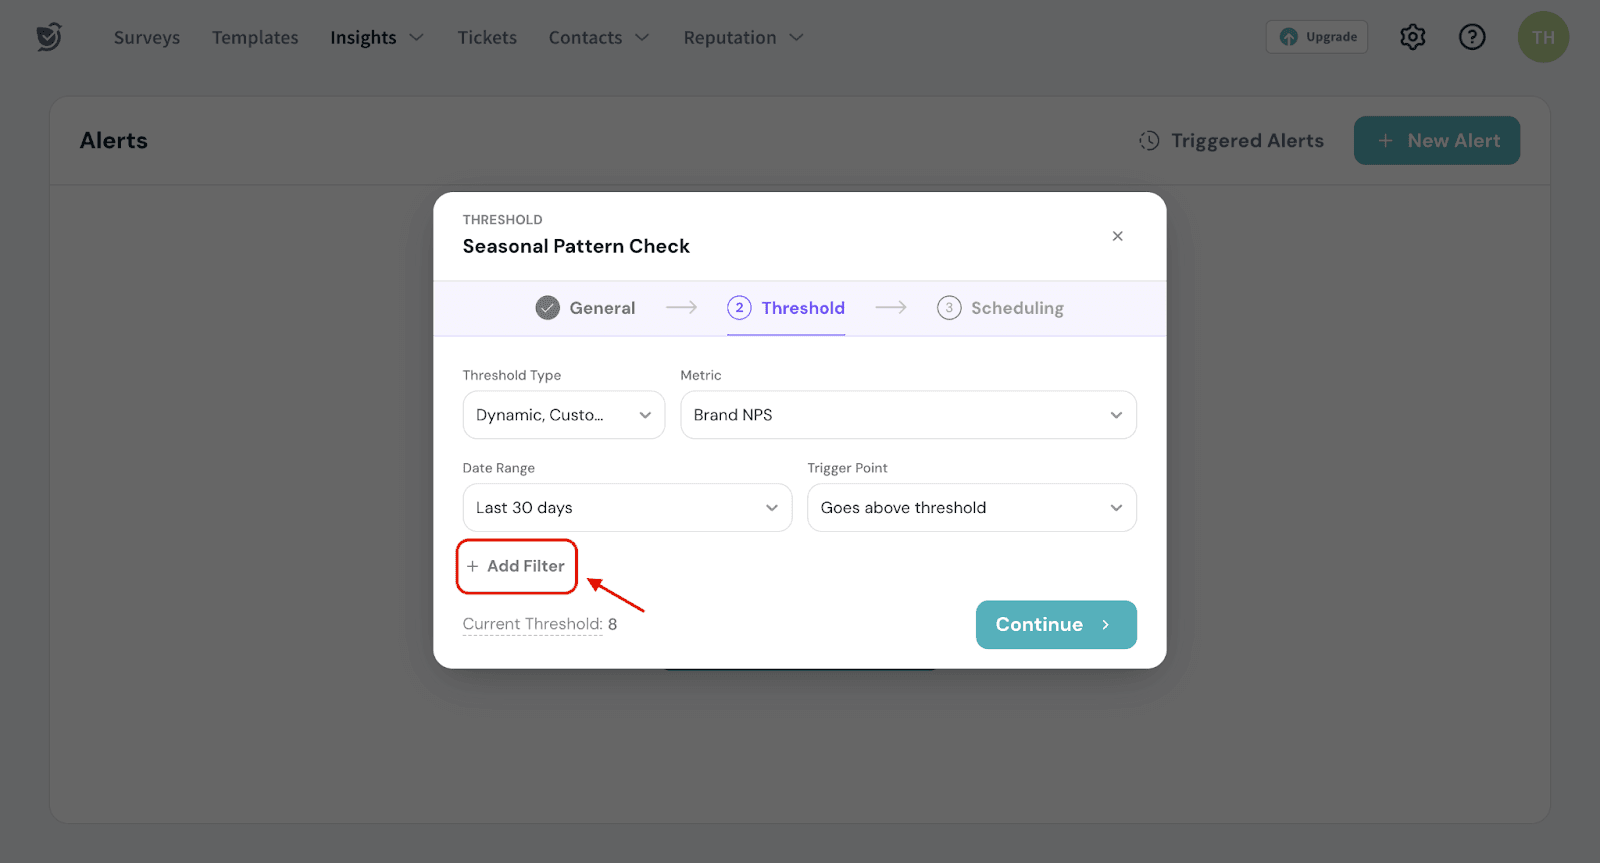
Task: Click the Current Threshold label
Action: [x=532, y=624]
